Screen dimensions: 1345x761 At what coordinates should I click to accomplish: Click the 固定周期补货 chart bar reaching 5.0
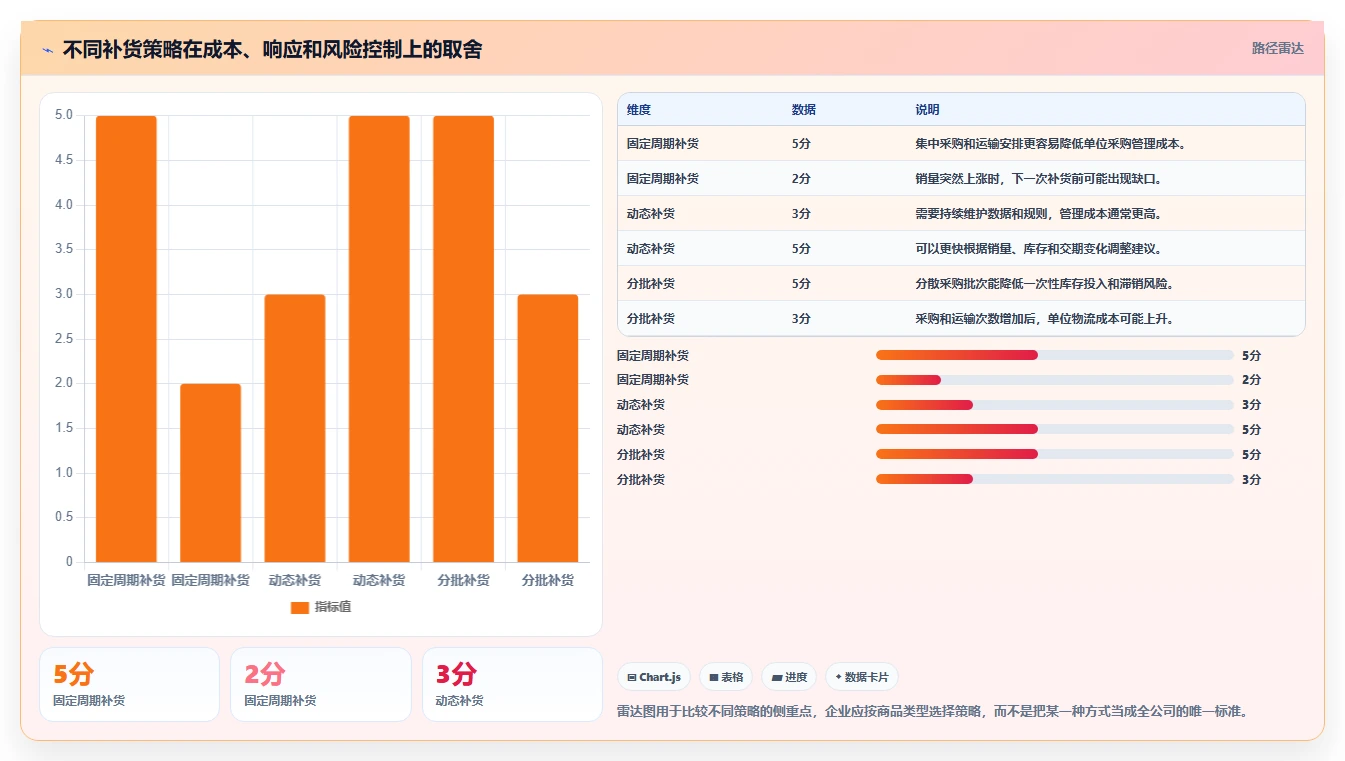tap(126, 339)
